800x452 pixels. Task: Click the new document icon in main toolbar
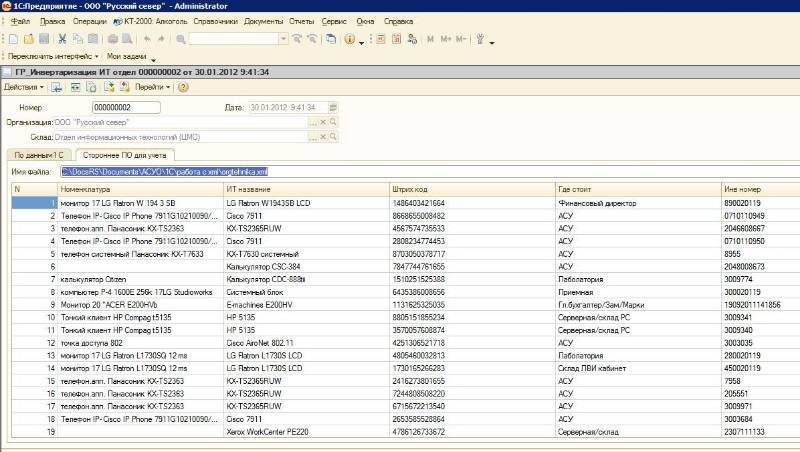tap(11, 39)
